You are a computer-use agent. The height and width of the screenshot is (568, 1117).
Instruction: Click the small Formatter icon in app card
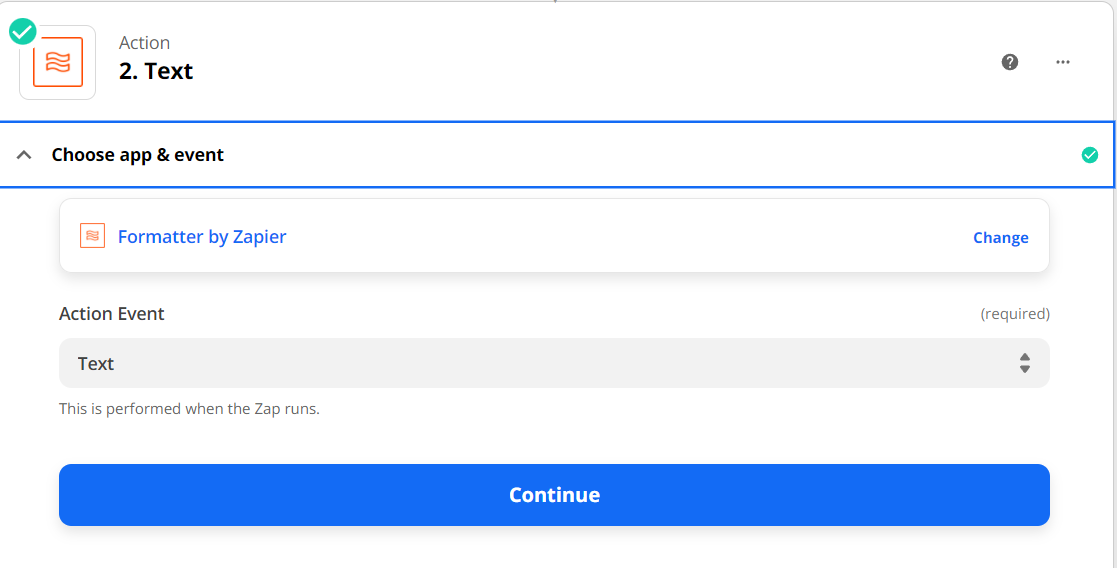tap(92, 237)
